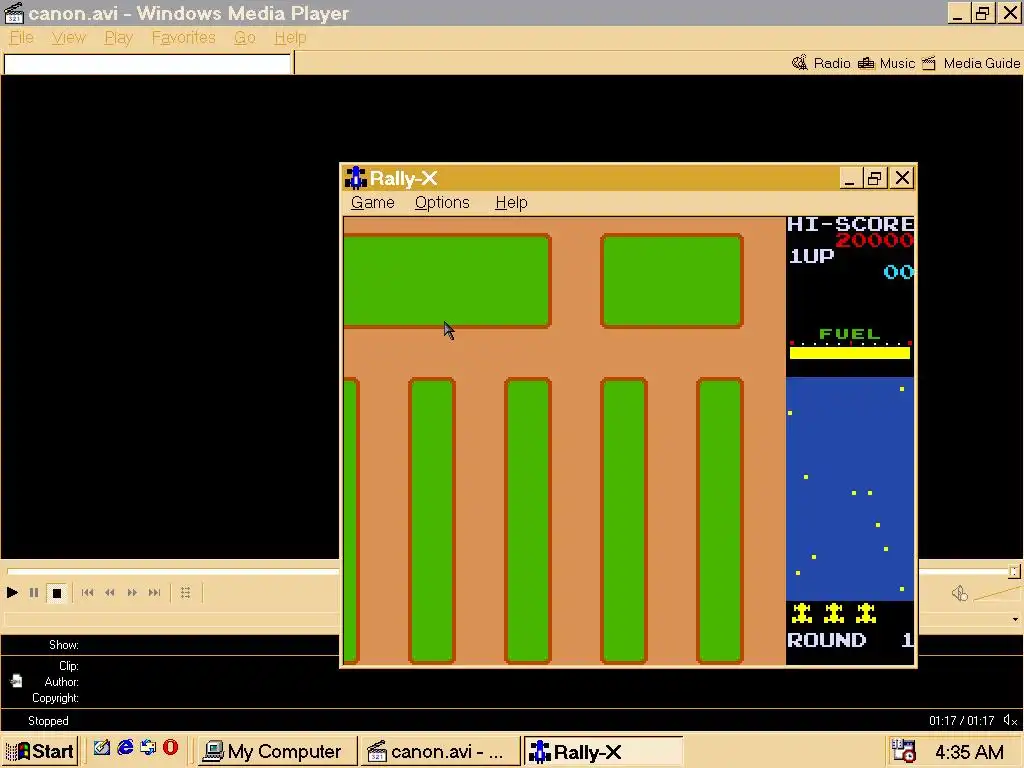Click the Rally-X title bar car icon
This screenshot has height=768, width=1024.
tap(356, 178)
